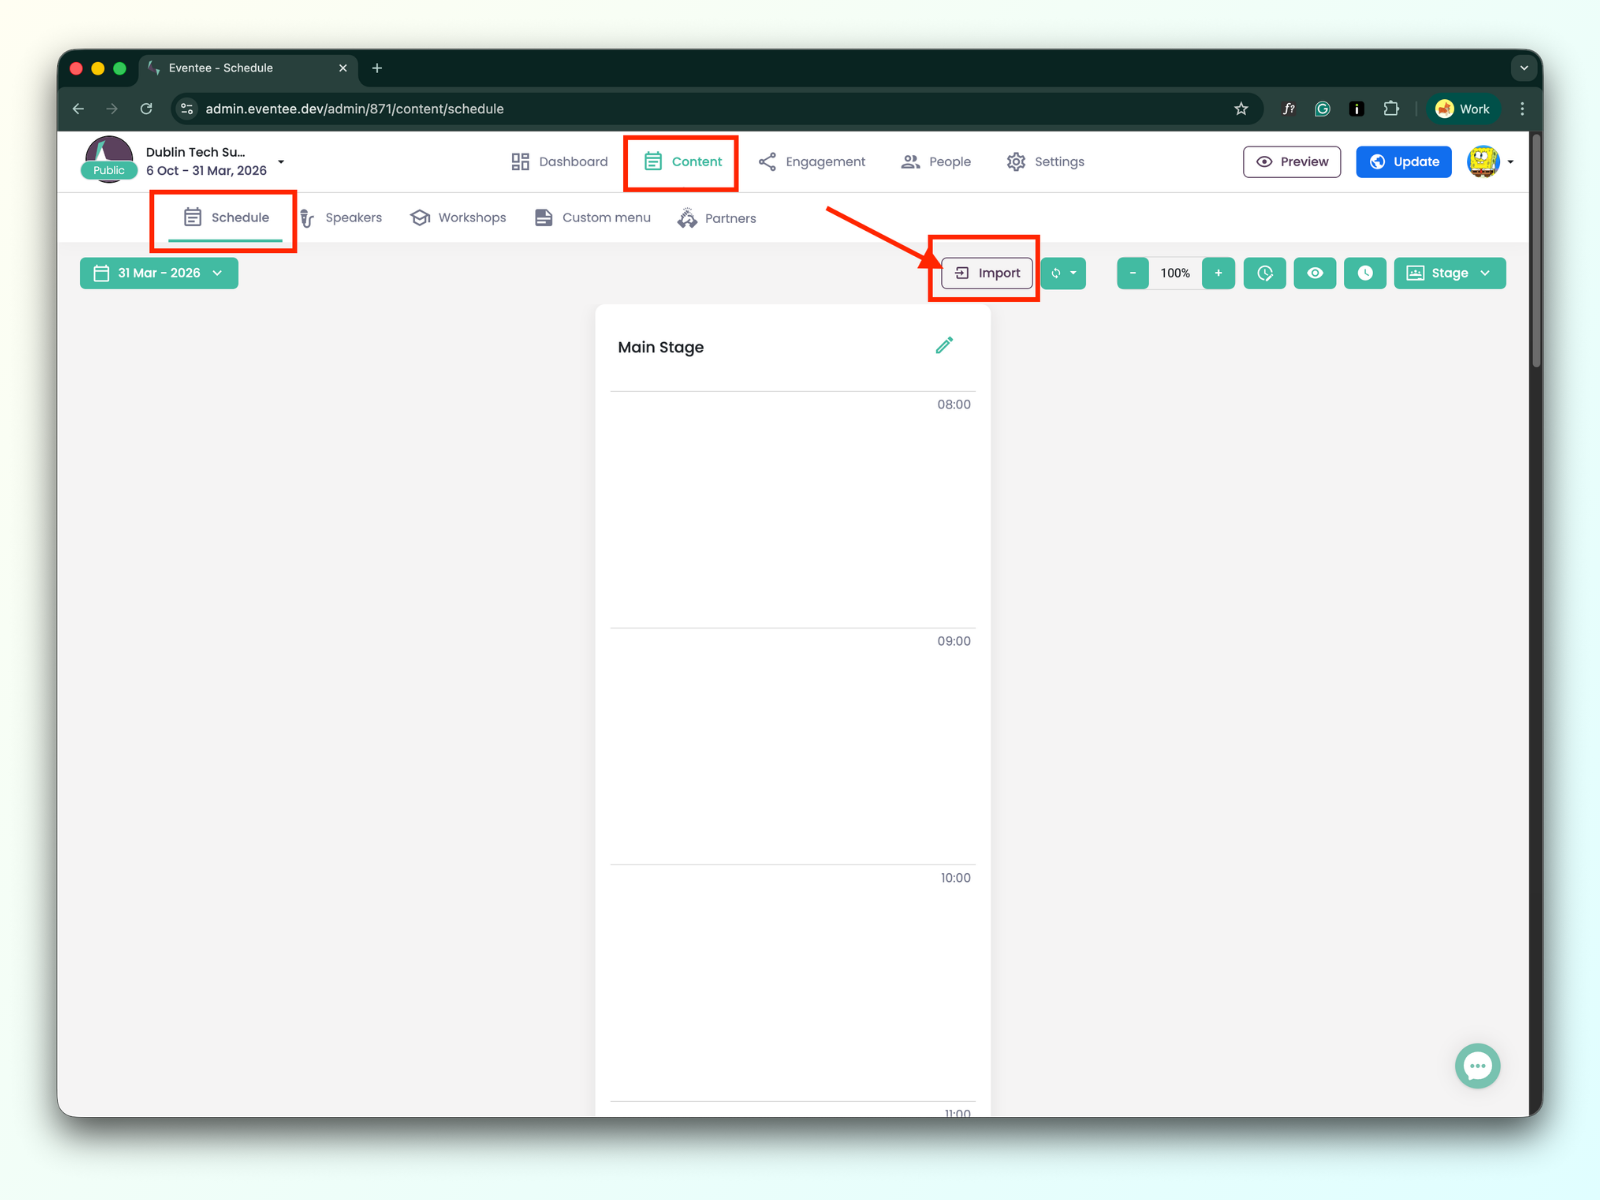Click the 10:00 time label

pyautogui.click(x=955, y=878)
